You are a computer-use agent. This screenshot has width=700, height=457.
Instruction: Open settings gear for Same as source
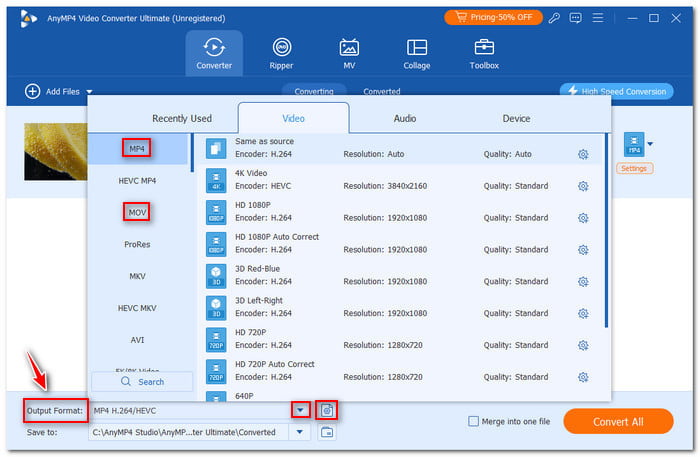583,154
